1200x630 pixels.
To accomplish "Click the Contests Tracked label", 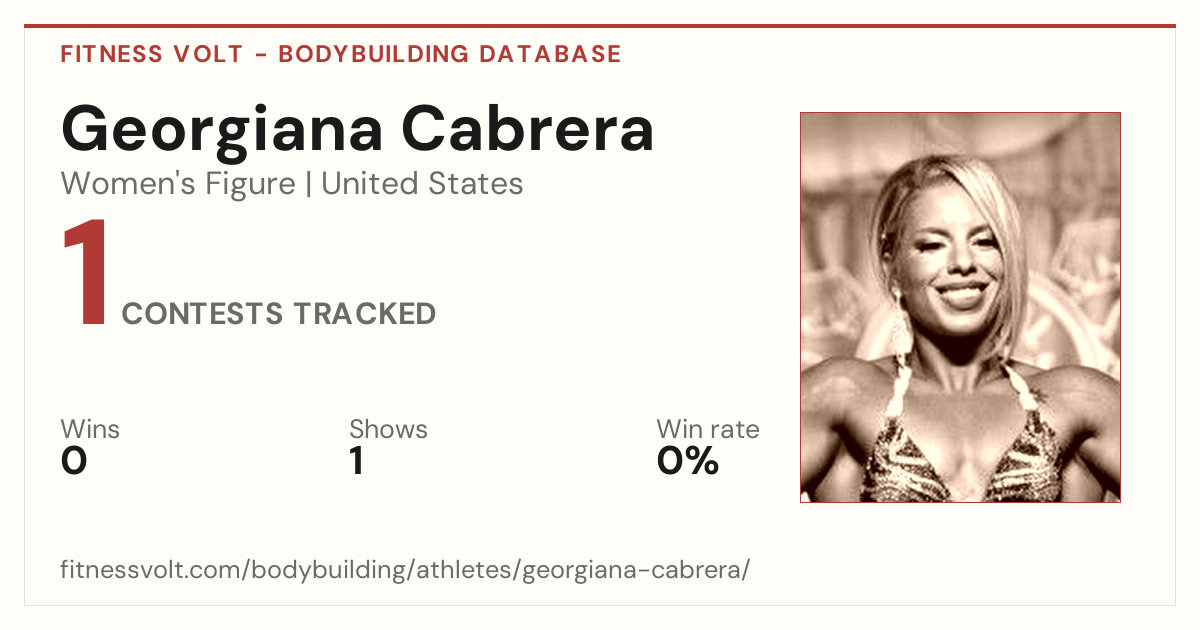I will tap(279, 314).
